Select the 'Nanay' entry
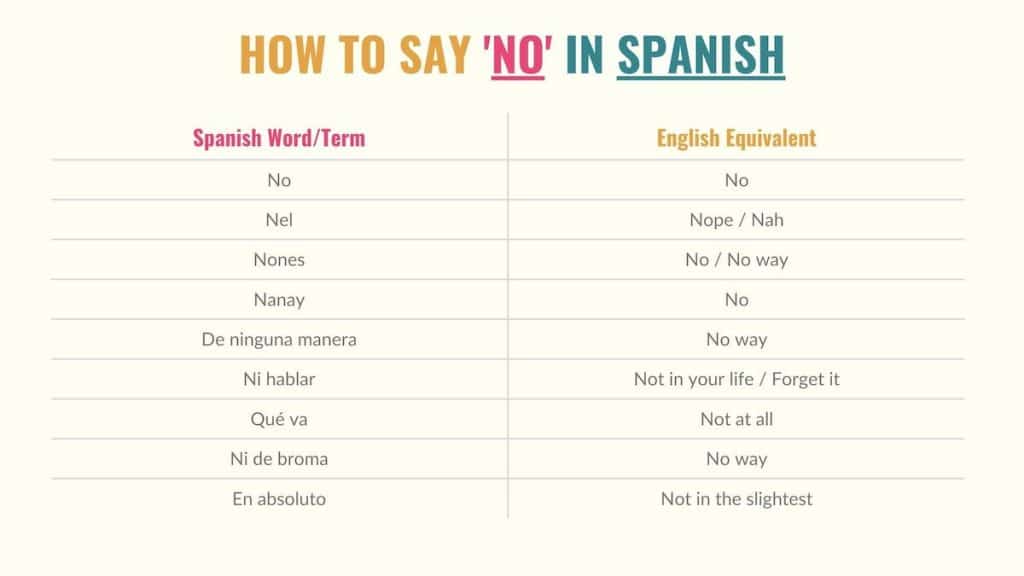Screen dimensions: 1024x576 coord(279,300)
